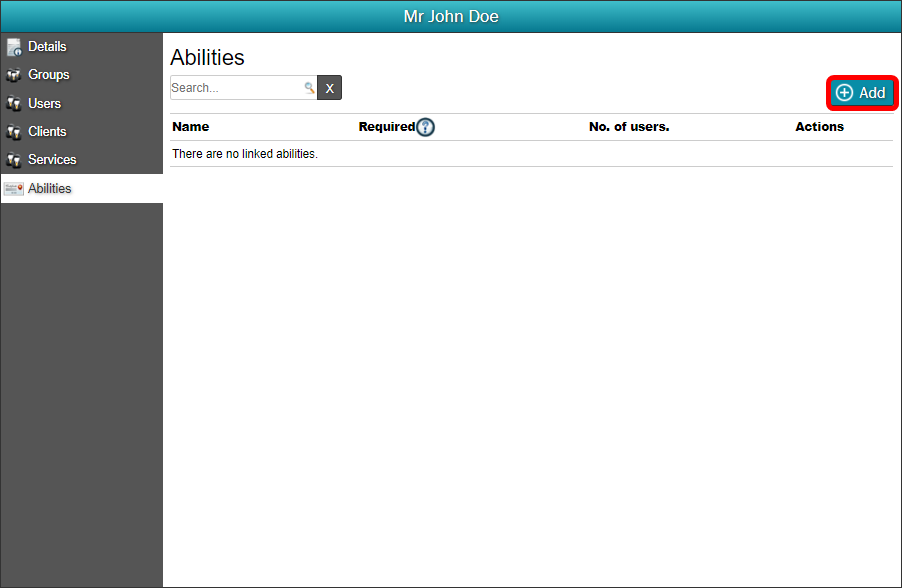Select the Clients menu item
Image resolution: width=902 pixels, height=588 pixels.
coord(82,132)
